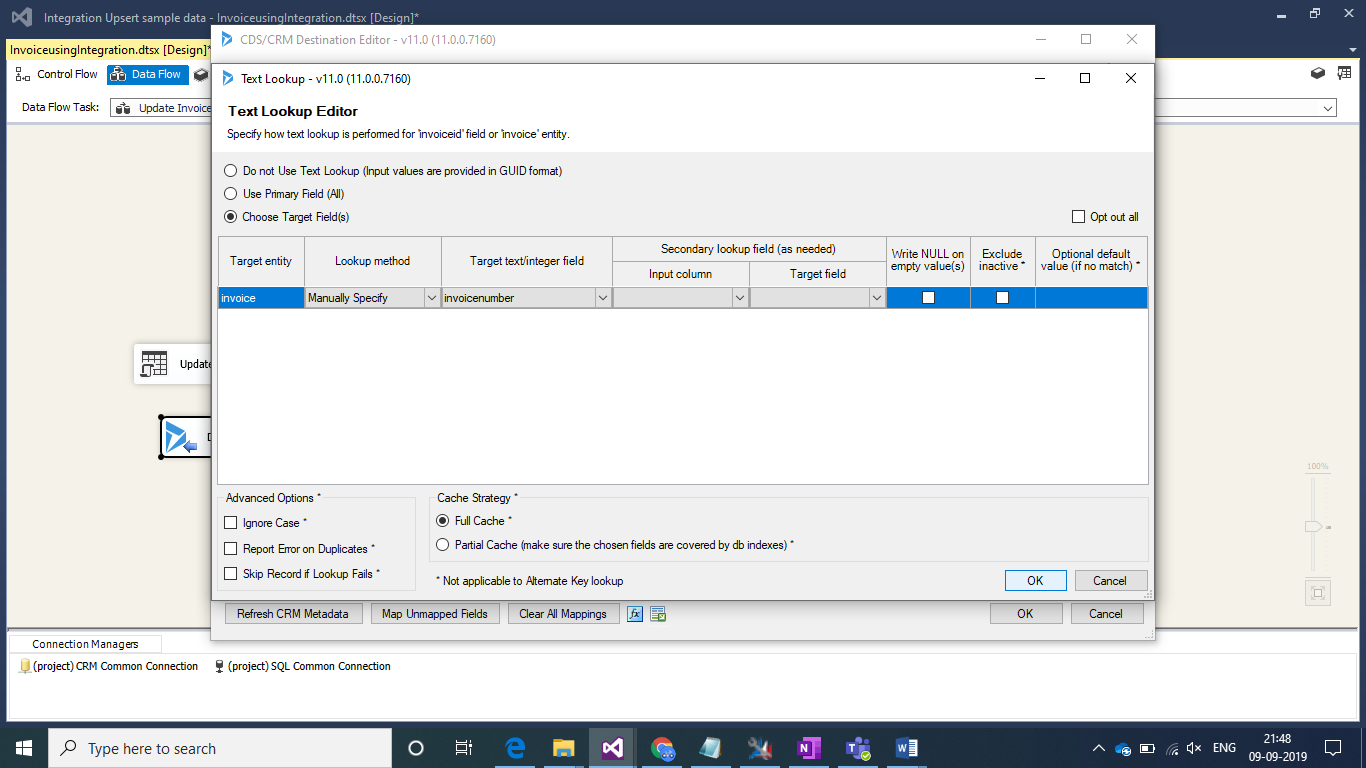Click the Text Lookup dialog title icon
Viewport: 1366px width, 768px height.
pyautogui.click(x=227, y=78)
